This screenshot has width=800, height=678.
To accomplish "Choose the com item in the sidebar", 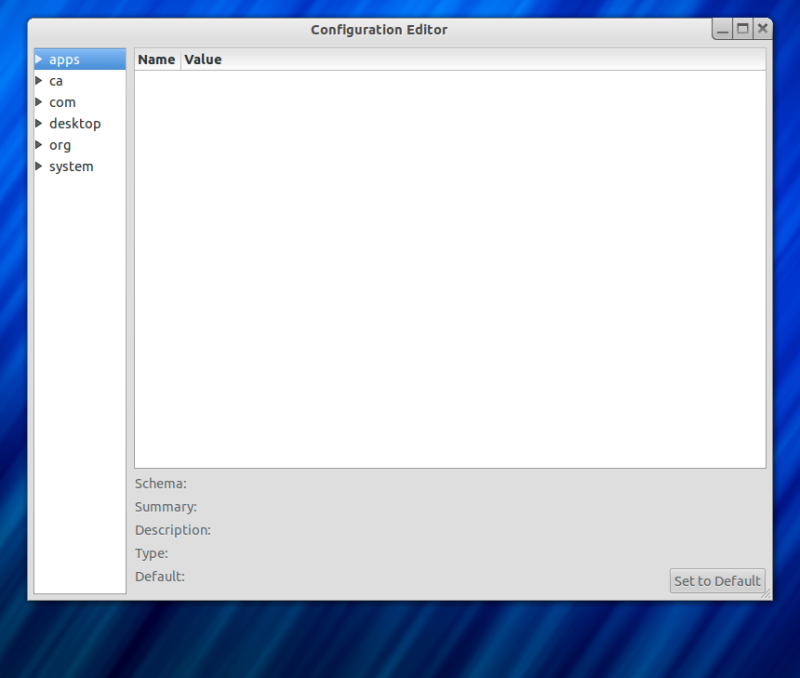I will (62, 102).
